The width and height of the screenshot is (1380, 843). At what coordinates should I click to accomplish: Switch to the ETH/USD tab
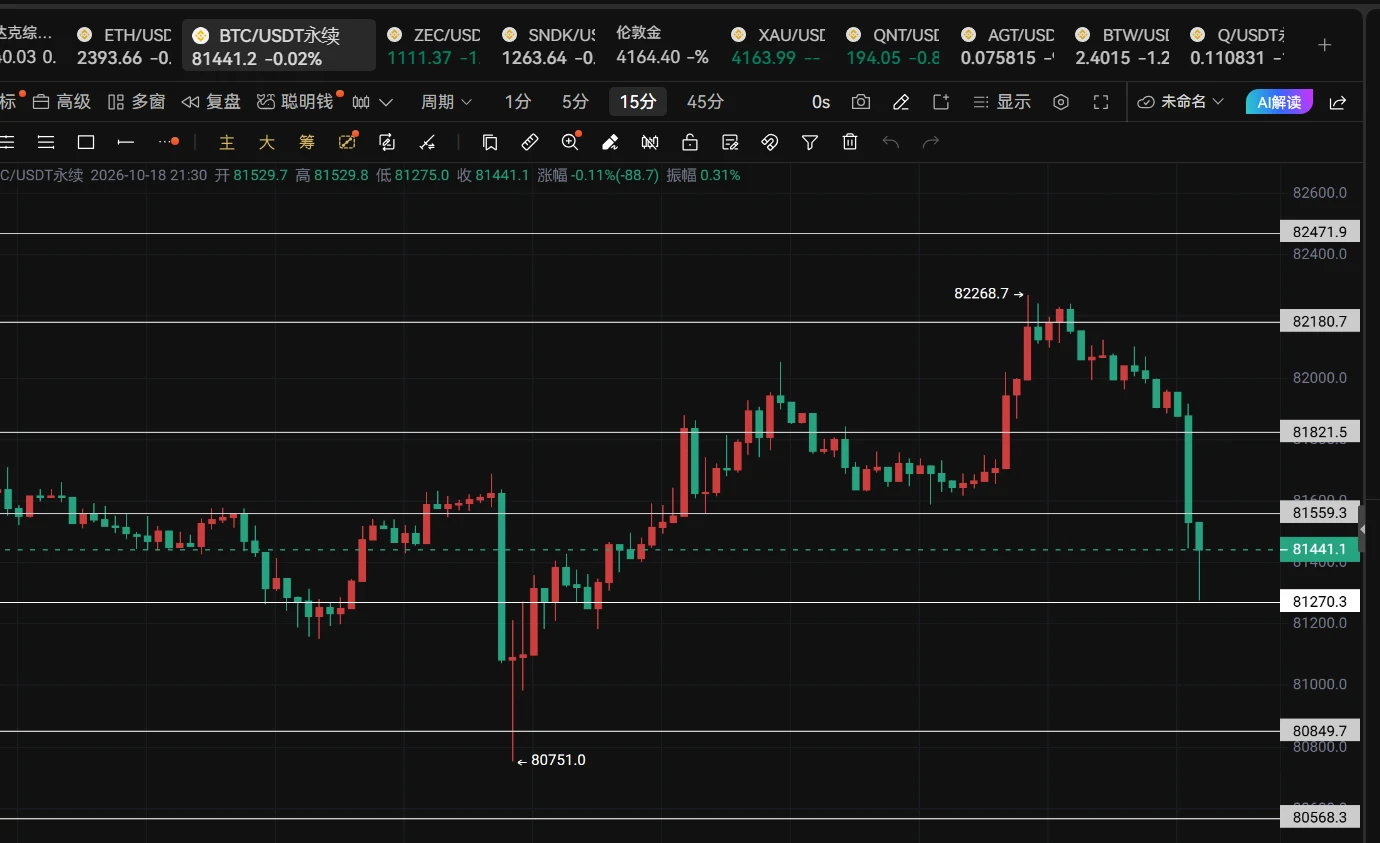(124, 46)
